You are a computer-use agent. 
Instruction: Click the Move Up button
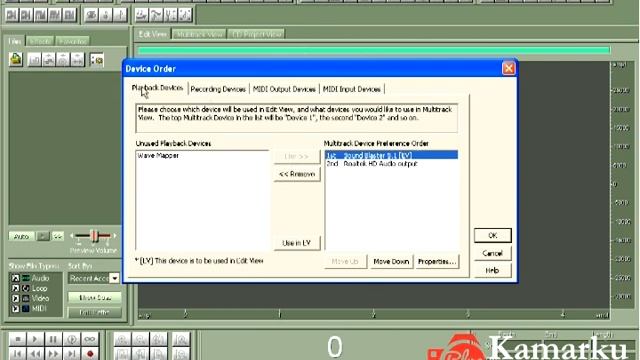[x=345, y=262]
